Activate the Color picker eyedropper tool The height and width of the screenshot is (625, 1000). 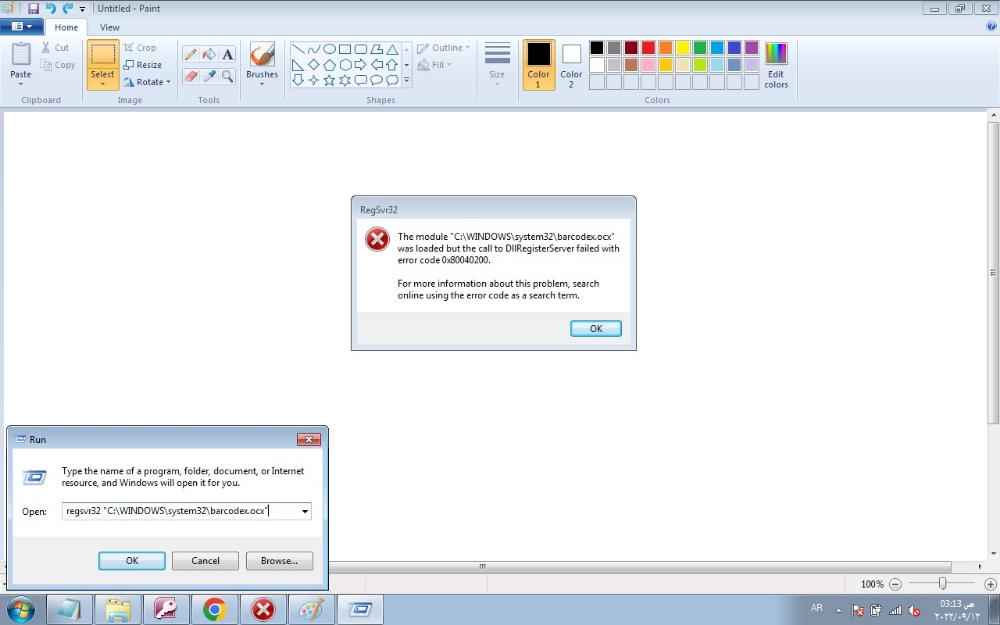pyautogui.click(x=209, y=77)
